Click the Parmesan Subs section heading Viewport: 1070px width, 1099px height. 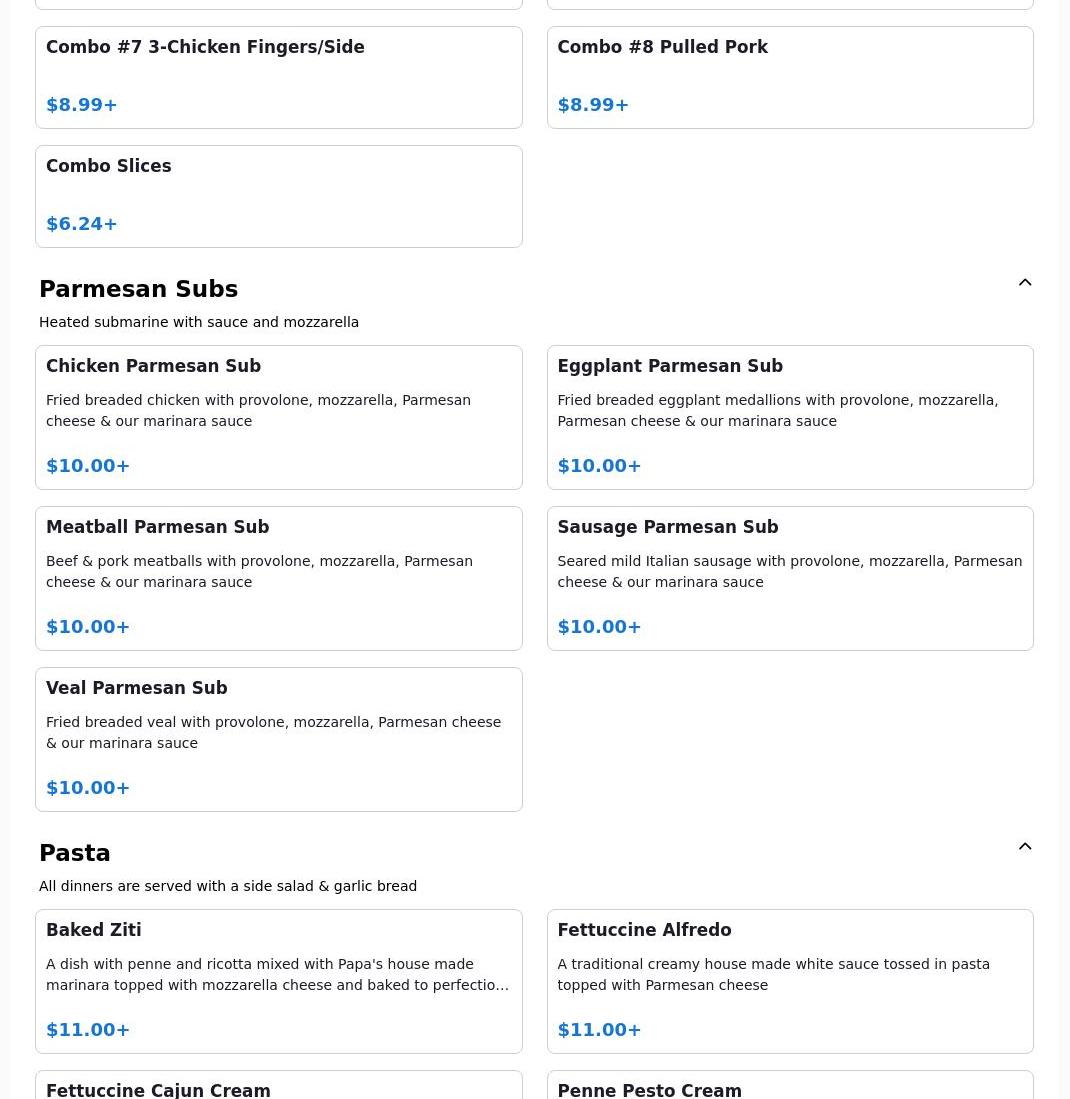pyautogui.click(x=138, y=289)
